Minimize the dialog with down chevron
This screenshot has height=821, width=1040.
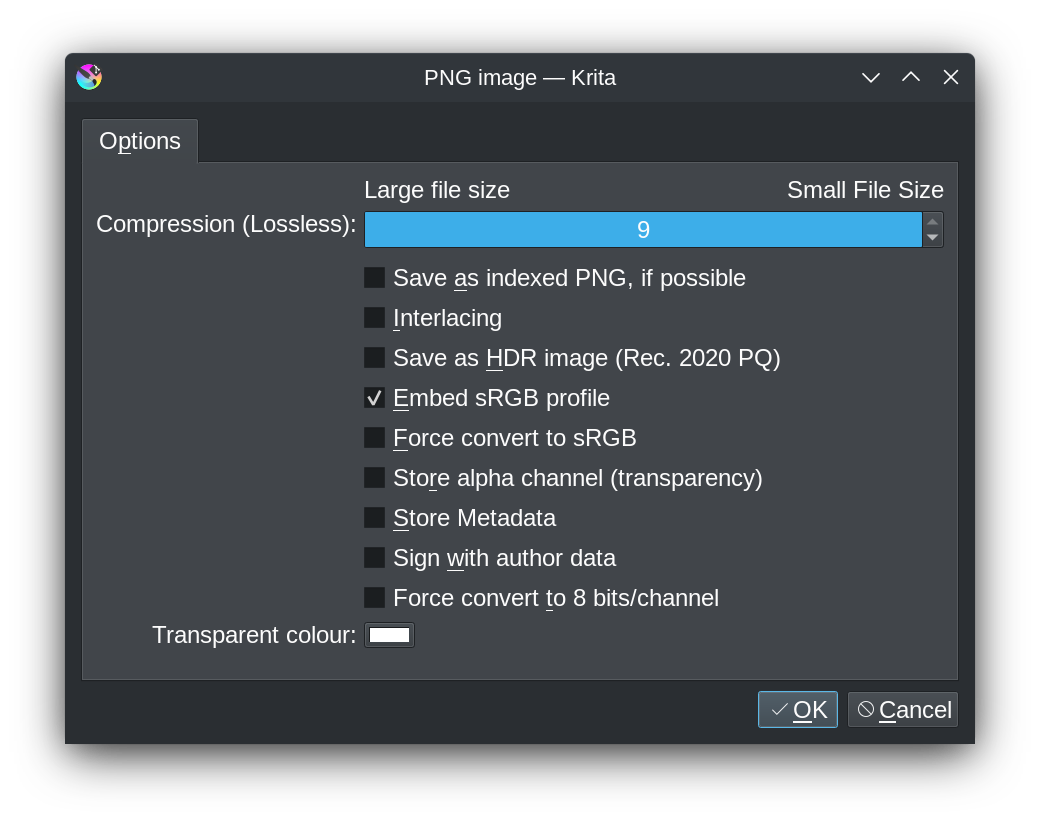pos(871,78)
